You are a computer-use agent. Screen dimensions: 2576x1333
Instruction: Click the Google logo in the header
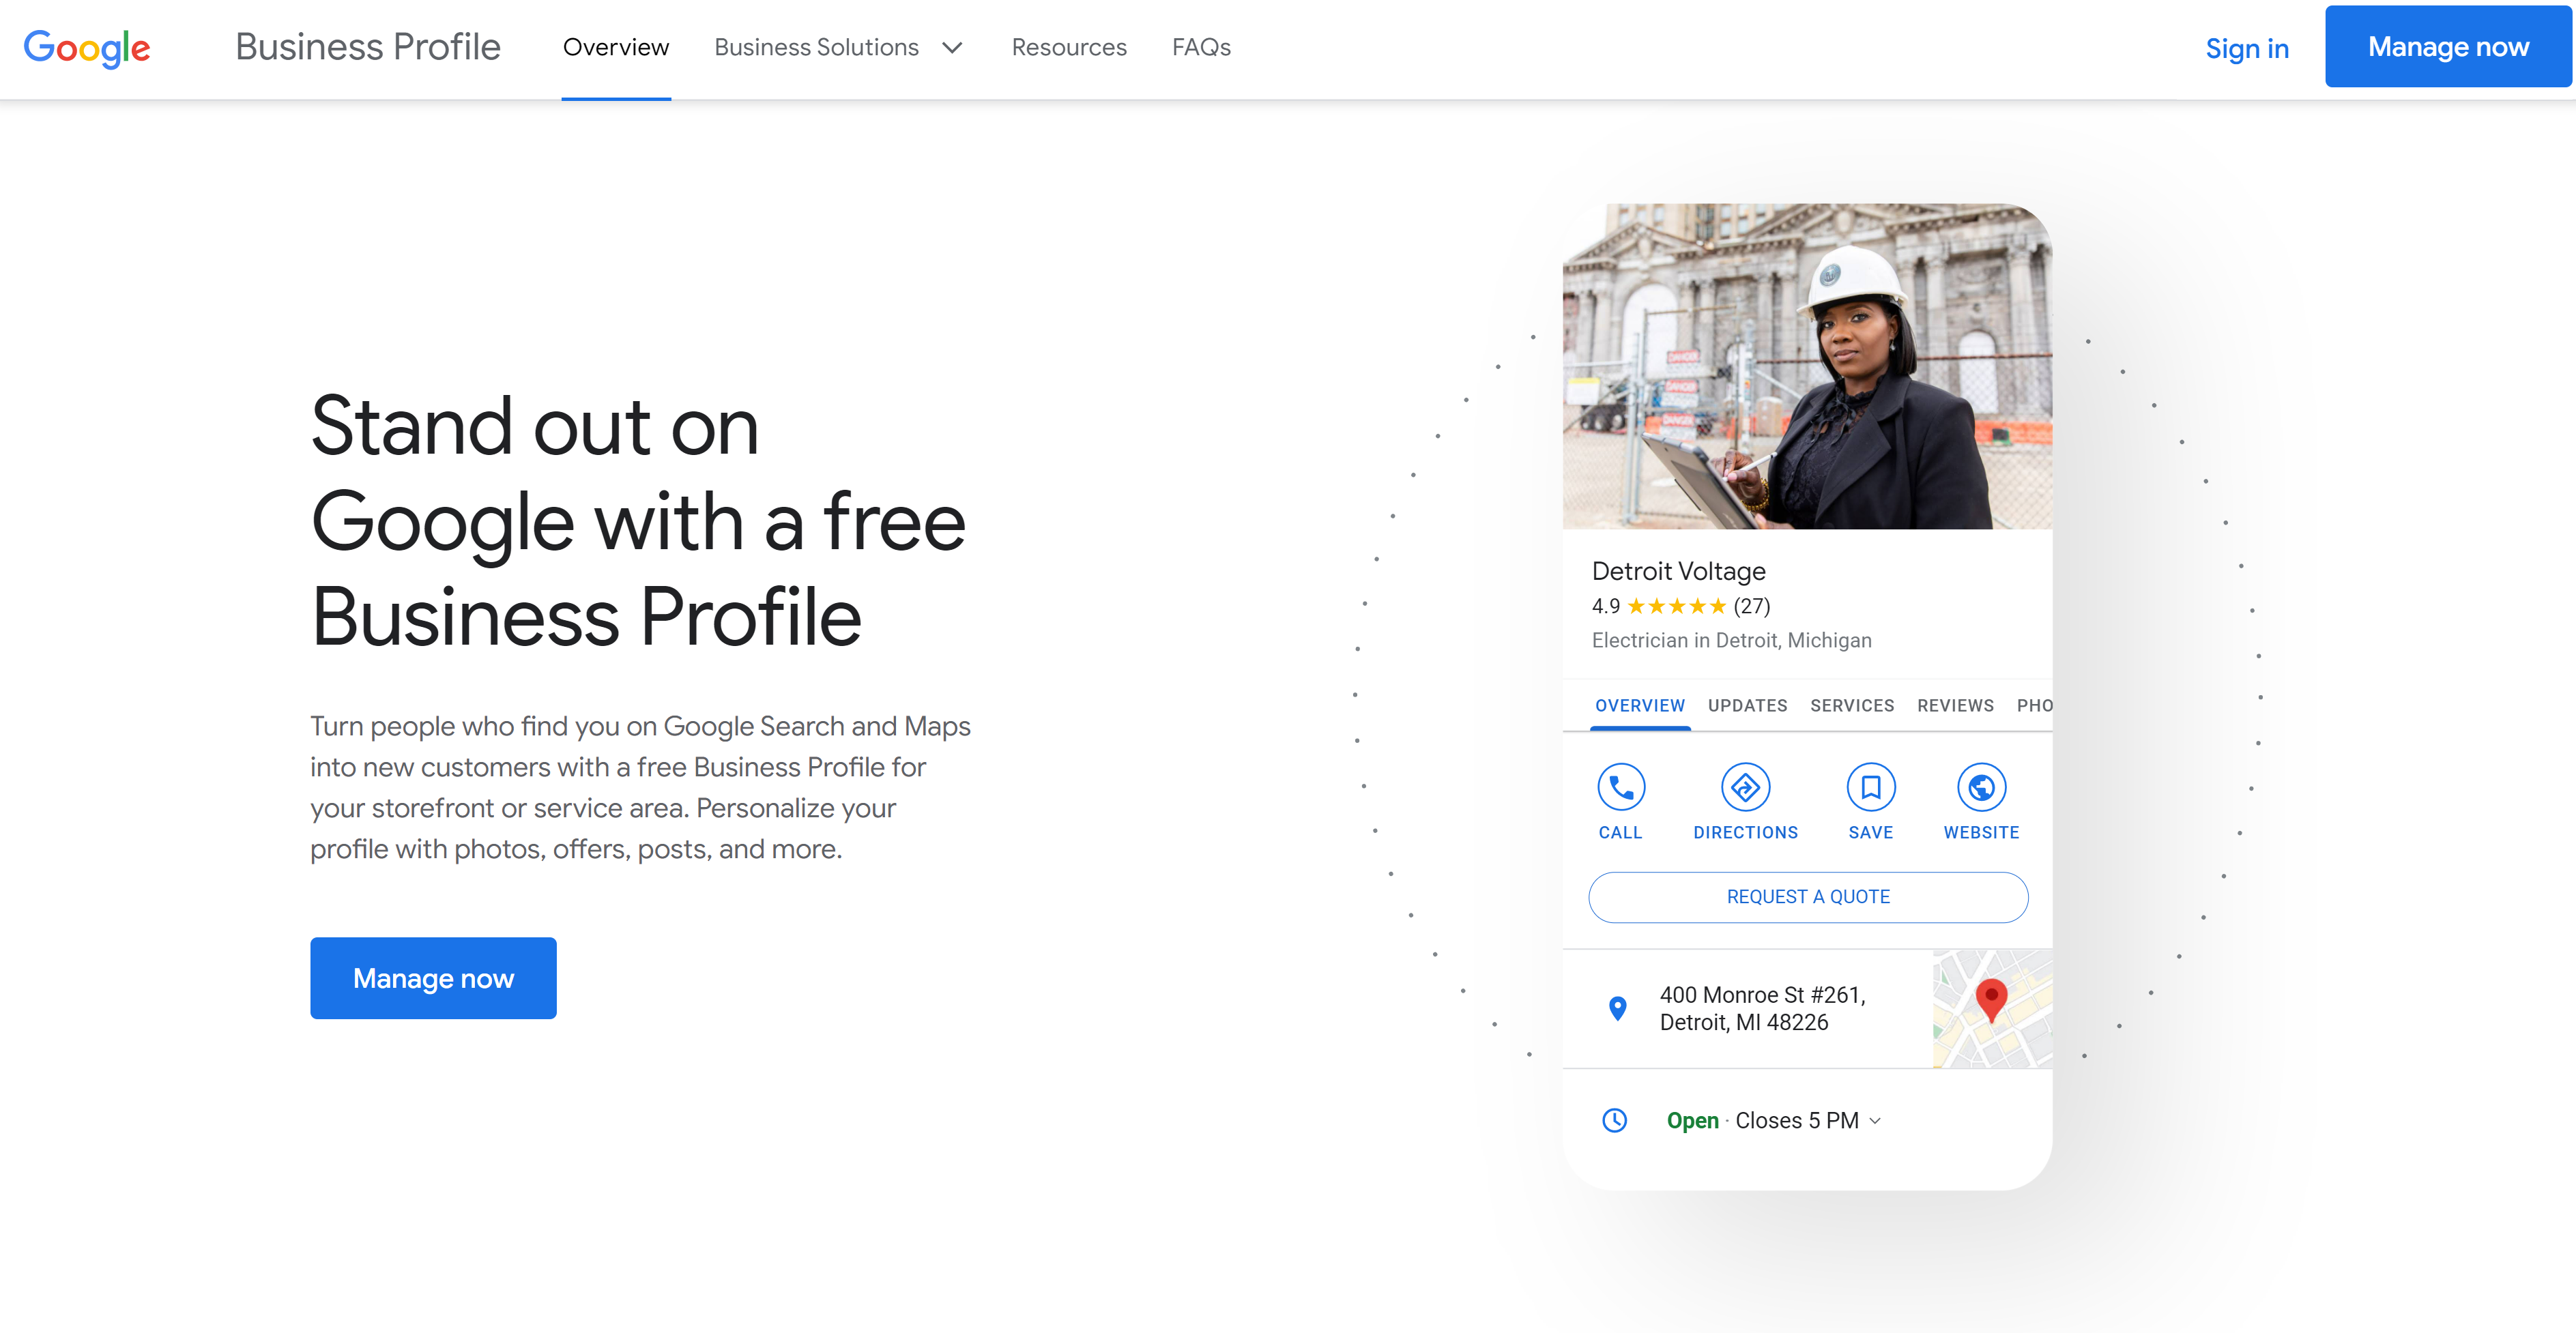pos(87,47)
